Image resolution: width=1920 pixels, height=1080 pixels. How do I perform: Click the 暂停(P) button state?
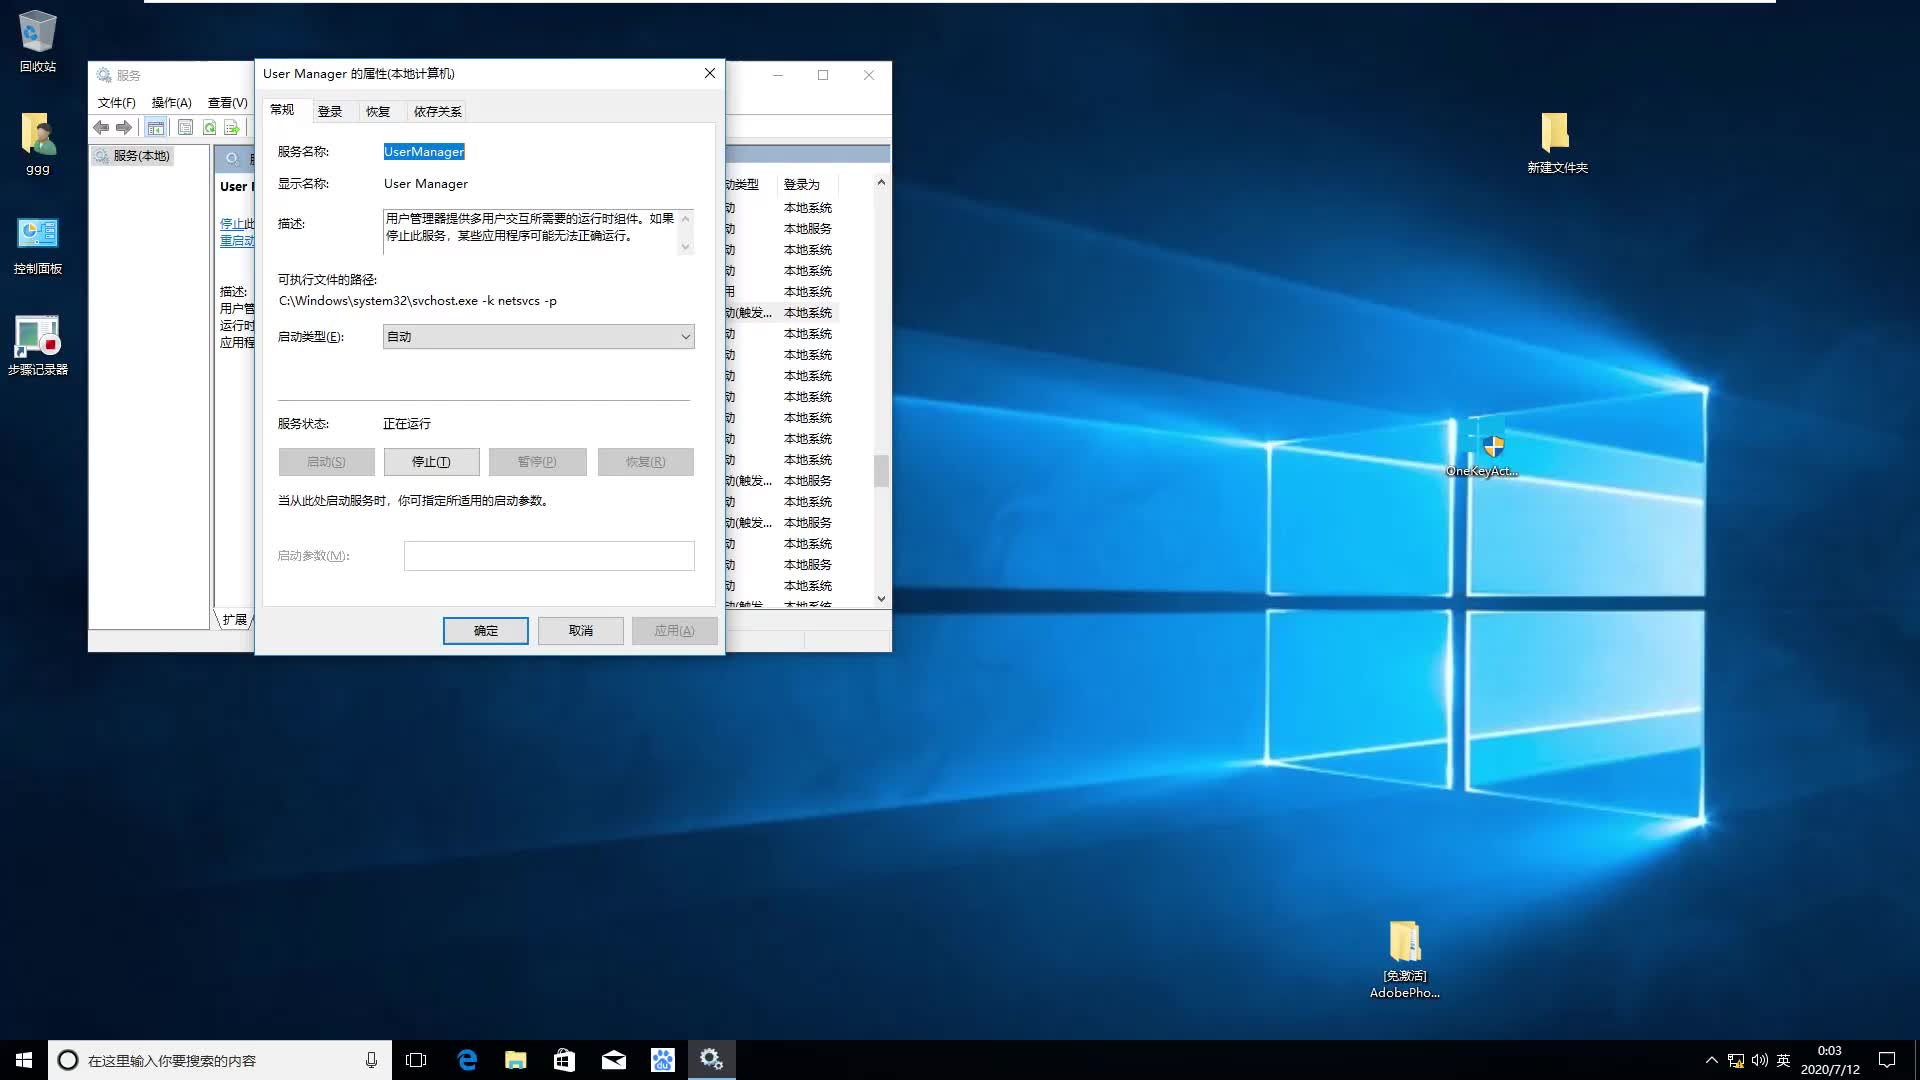pyautogui.click(x=537, y=461)
